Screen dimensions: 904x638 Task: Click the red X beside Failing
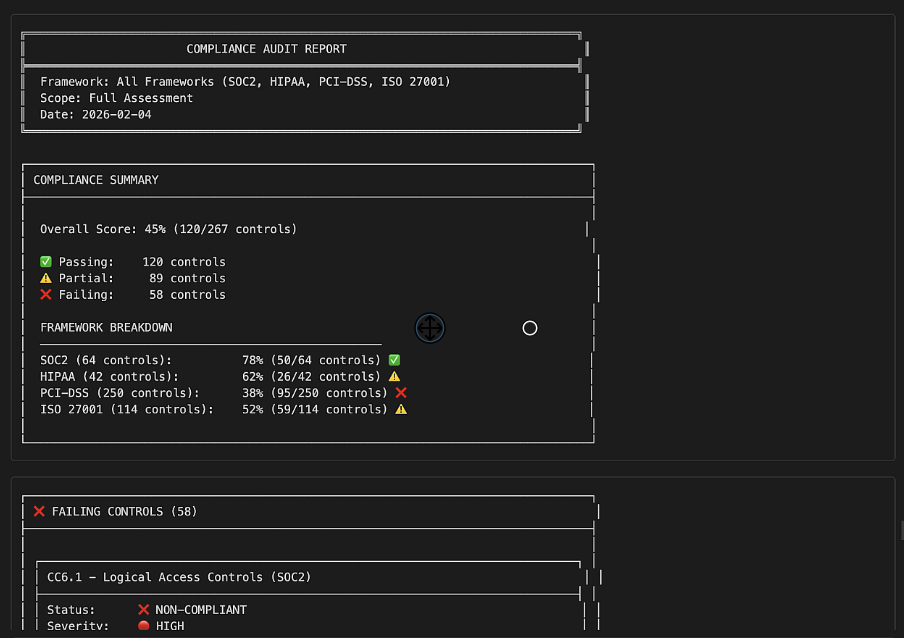point(46,295)
